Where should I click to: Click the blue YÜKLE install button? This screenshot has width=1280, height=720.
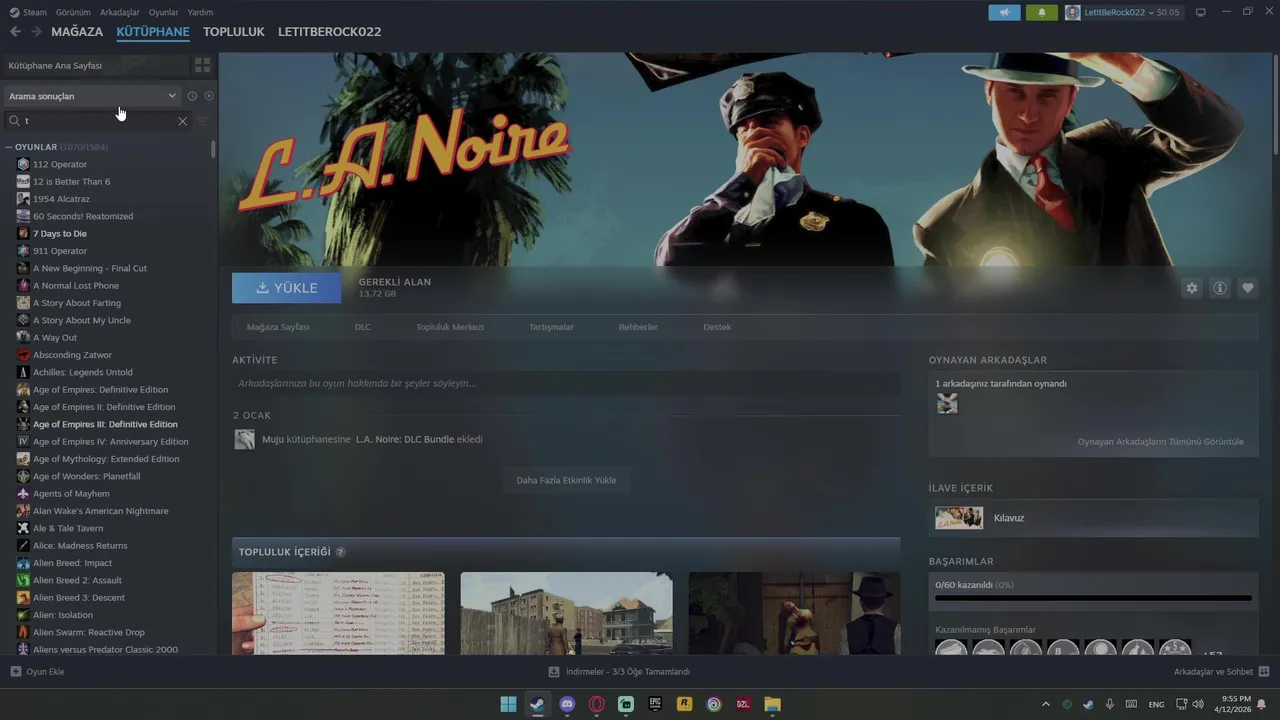point(286,288)
